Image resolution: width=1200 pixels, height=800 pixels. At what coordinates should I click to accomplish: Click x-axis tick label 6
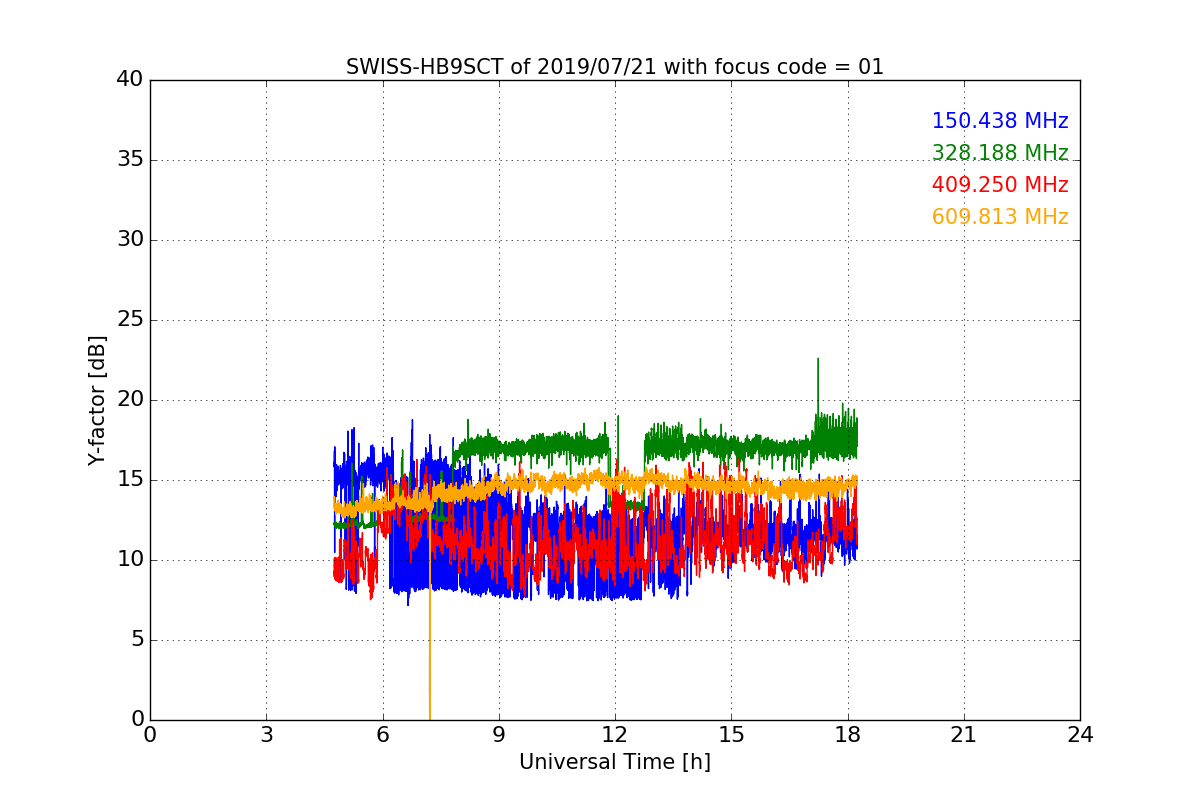tap(382, 735)
